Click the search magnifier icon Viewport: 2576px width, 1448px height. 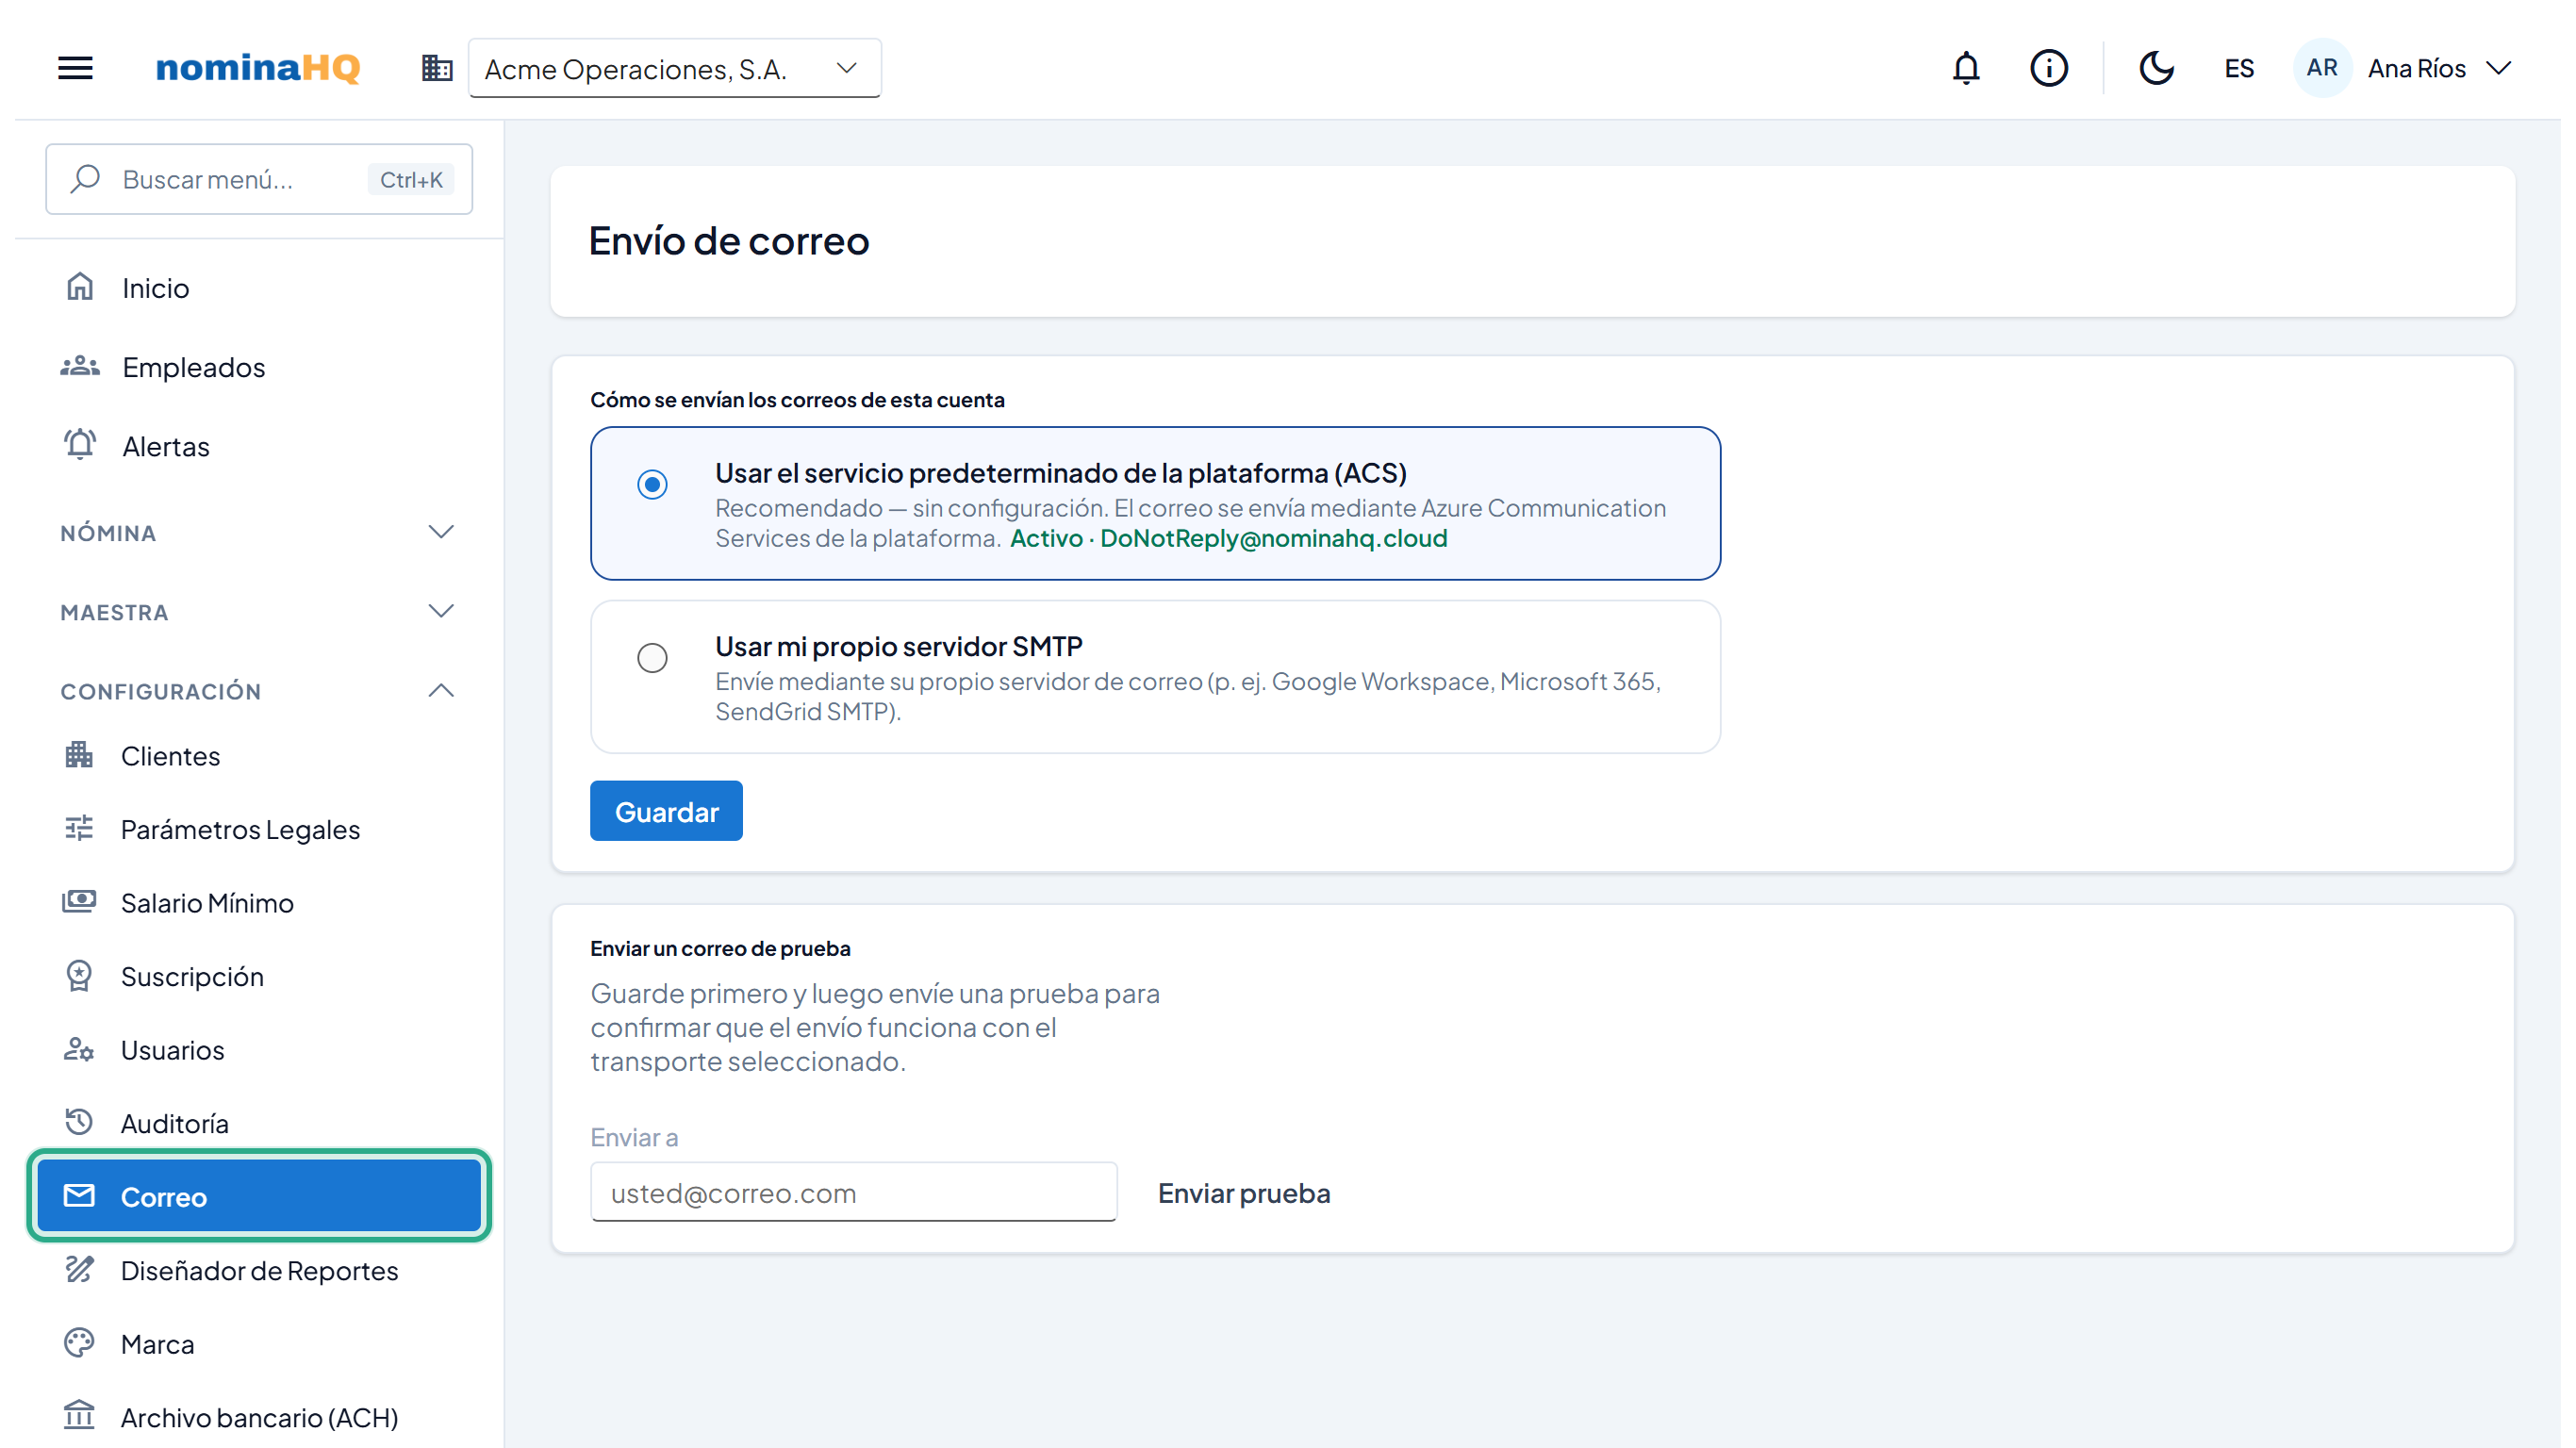[x=85, y=179]
